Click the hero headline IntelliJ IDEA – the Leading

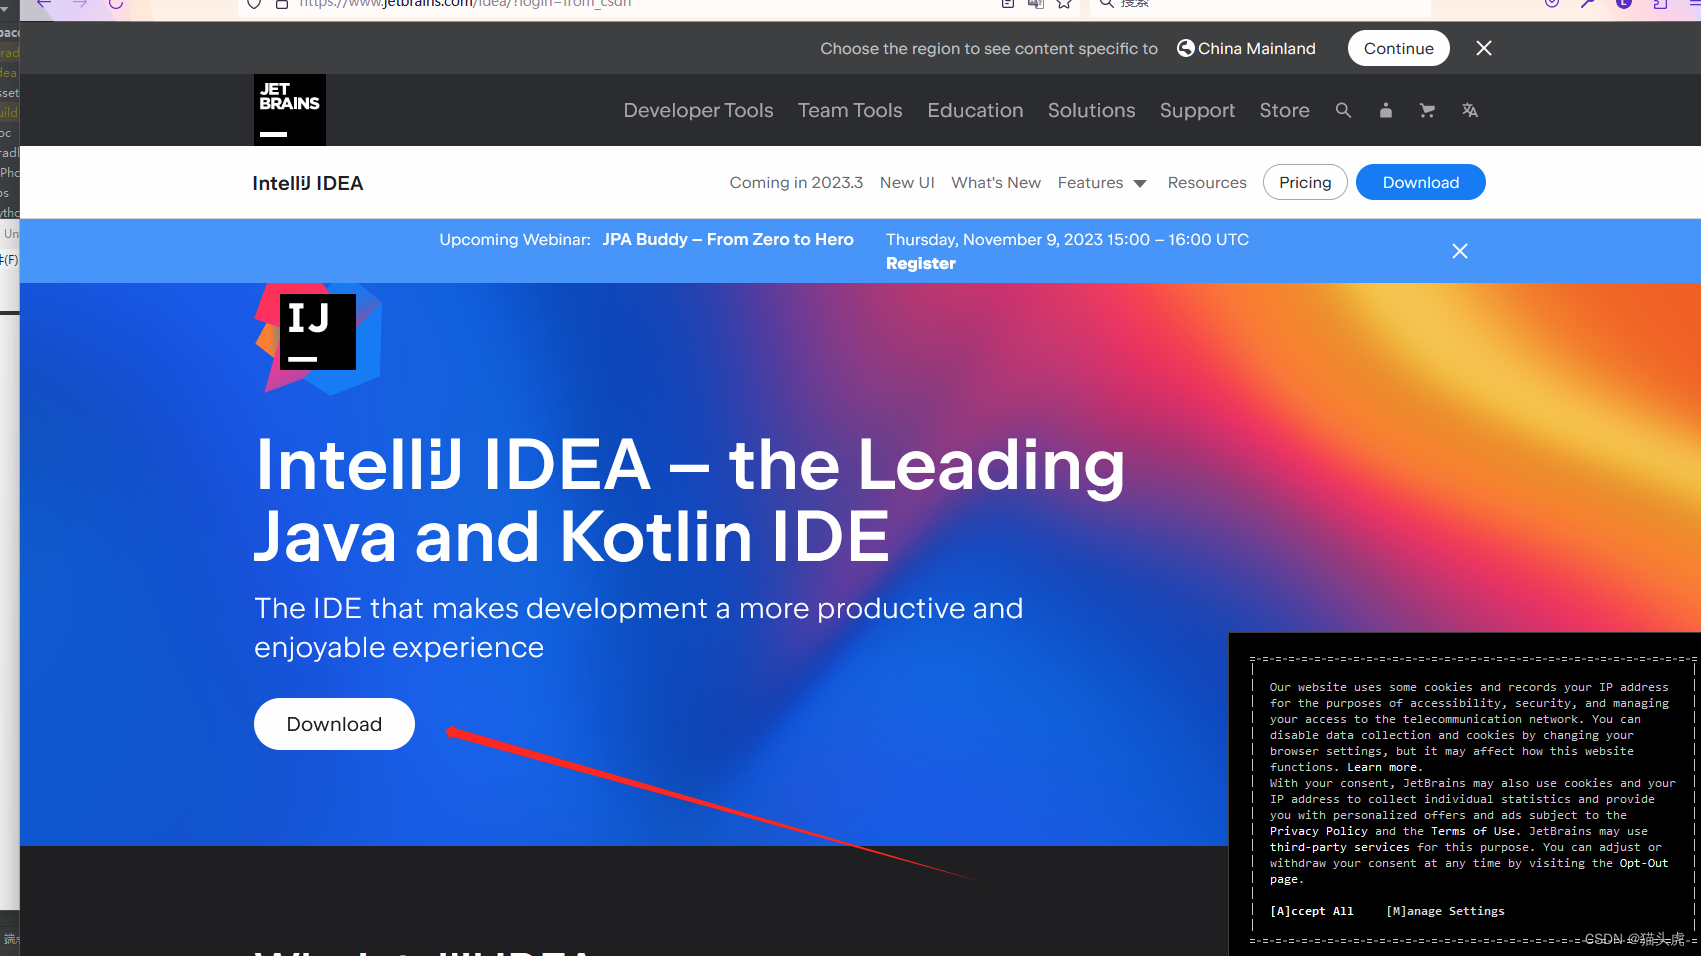(x=690, y=465)
